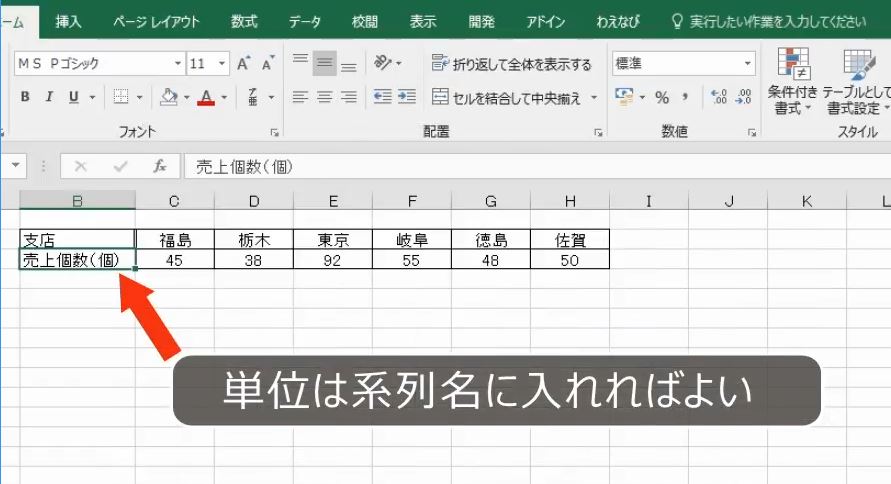Click the text orientation icon
Screen dimensions: 891x484
point(384,62)
